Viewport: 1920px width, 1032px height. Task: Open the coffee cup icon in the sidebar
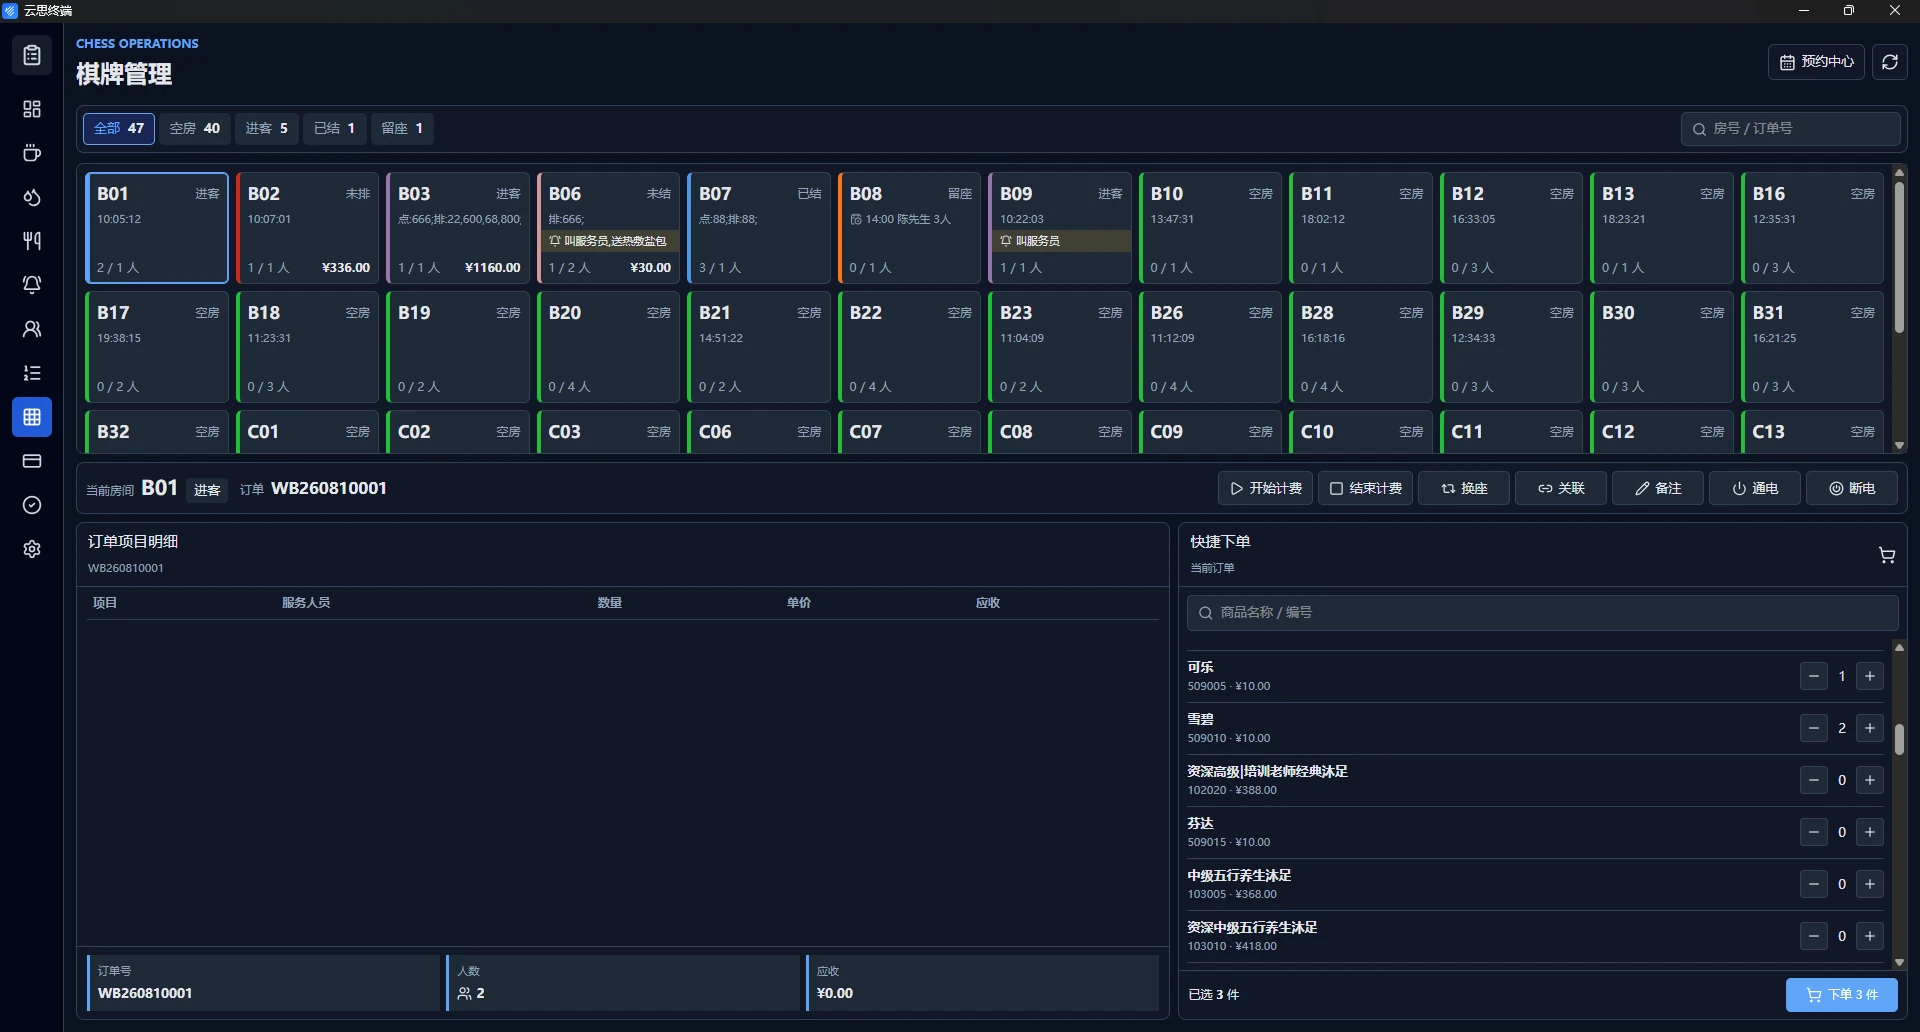pyautogui.click(x=32, y=153)
